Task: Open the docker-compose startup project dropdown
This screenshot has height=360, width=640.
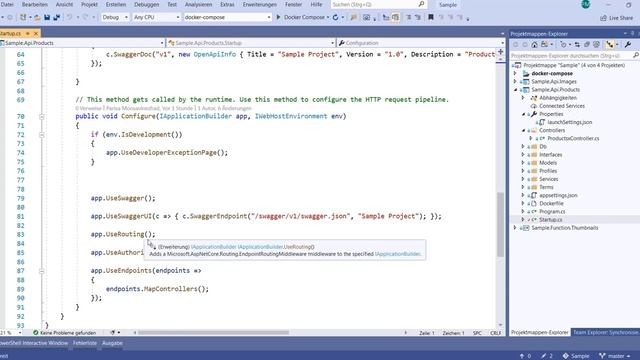Action: [x=227, y=18]
